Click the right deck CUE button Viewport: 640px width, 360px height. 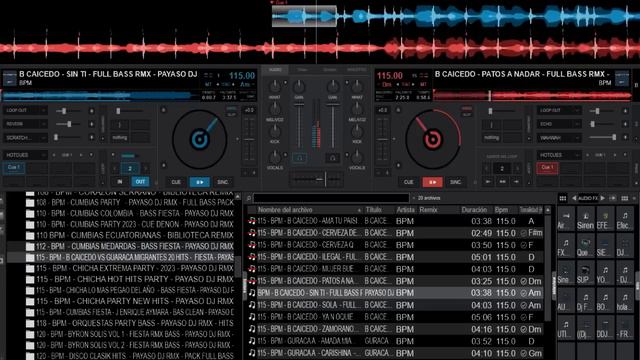(x=409, y=182)
